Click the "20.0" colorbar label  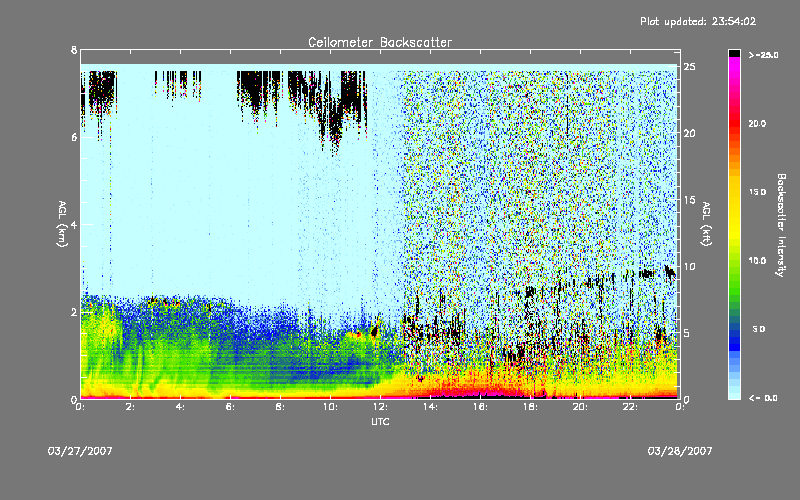[x=757, y=124]
